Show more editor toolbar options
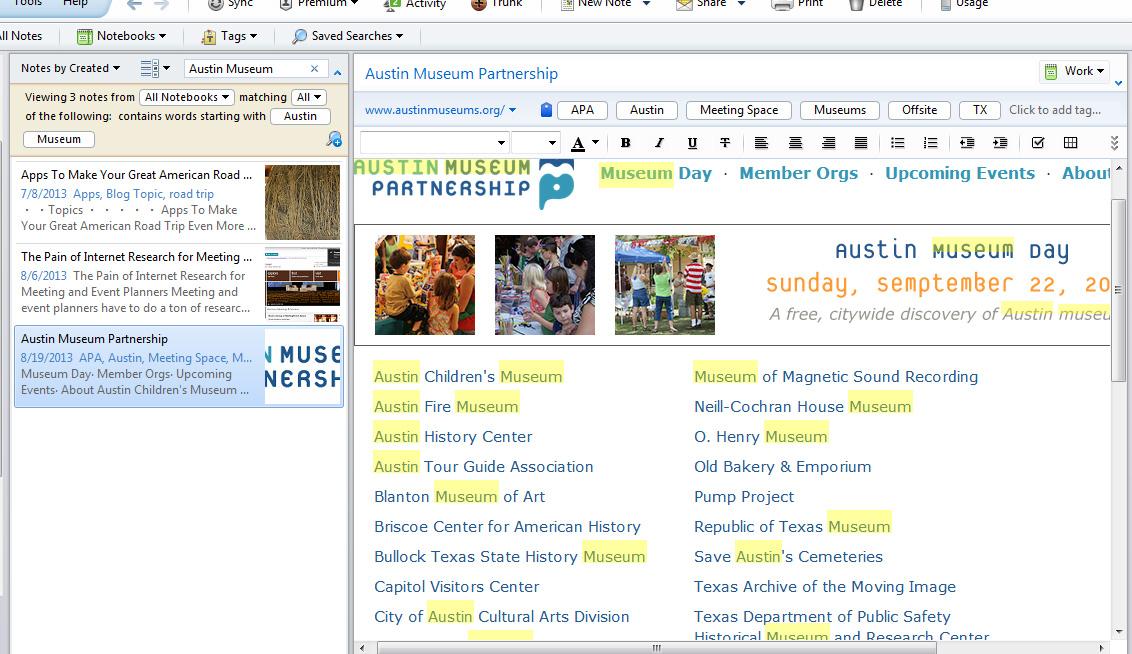Viewport: 1132px width, 654px height. (1115, 143)
